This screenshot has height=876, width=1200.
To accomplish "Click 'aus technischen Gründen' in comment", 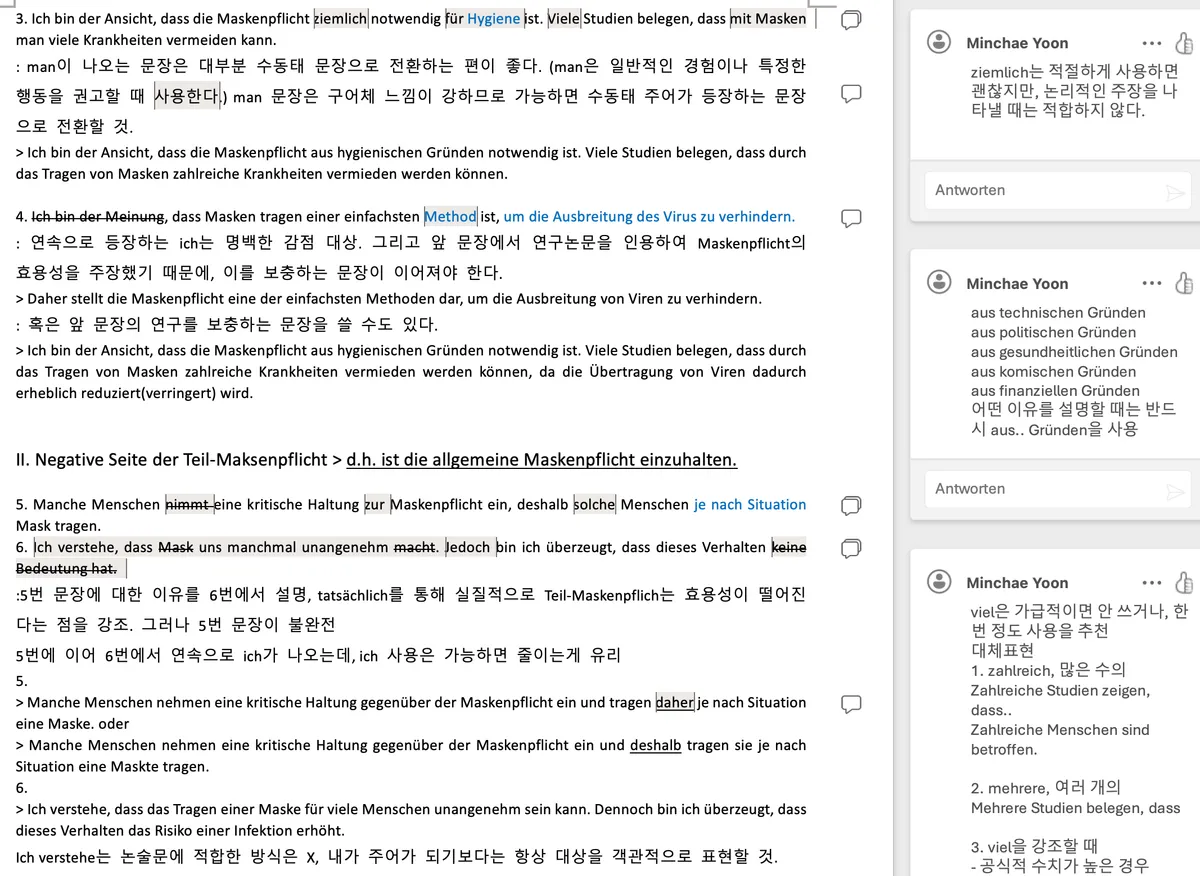I will (x=1058, y=312).
